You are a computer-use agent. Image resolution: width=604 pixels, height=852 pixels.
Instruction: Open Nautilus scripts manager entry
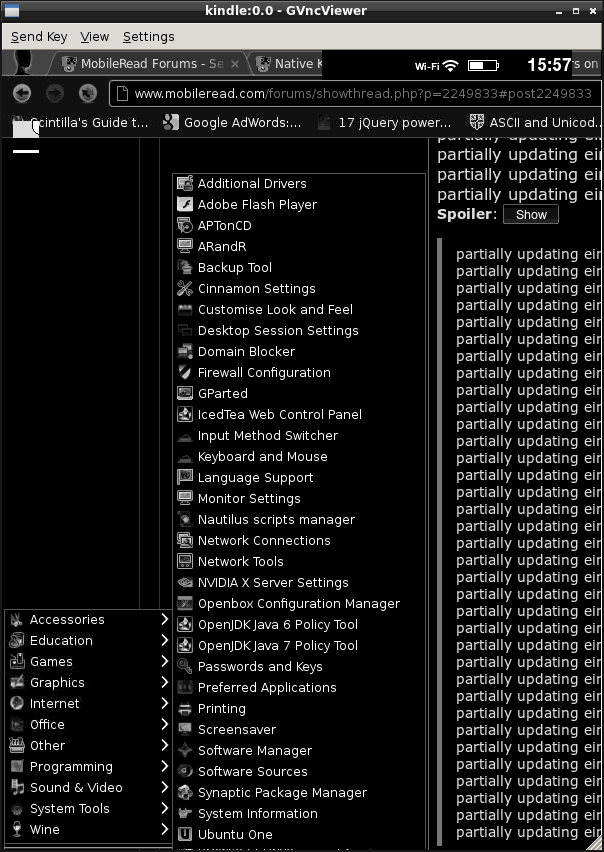299,519
